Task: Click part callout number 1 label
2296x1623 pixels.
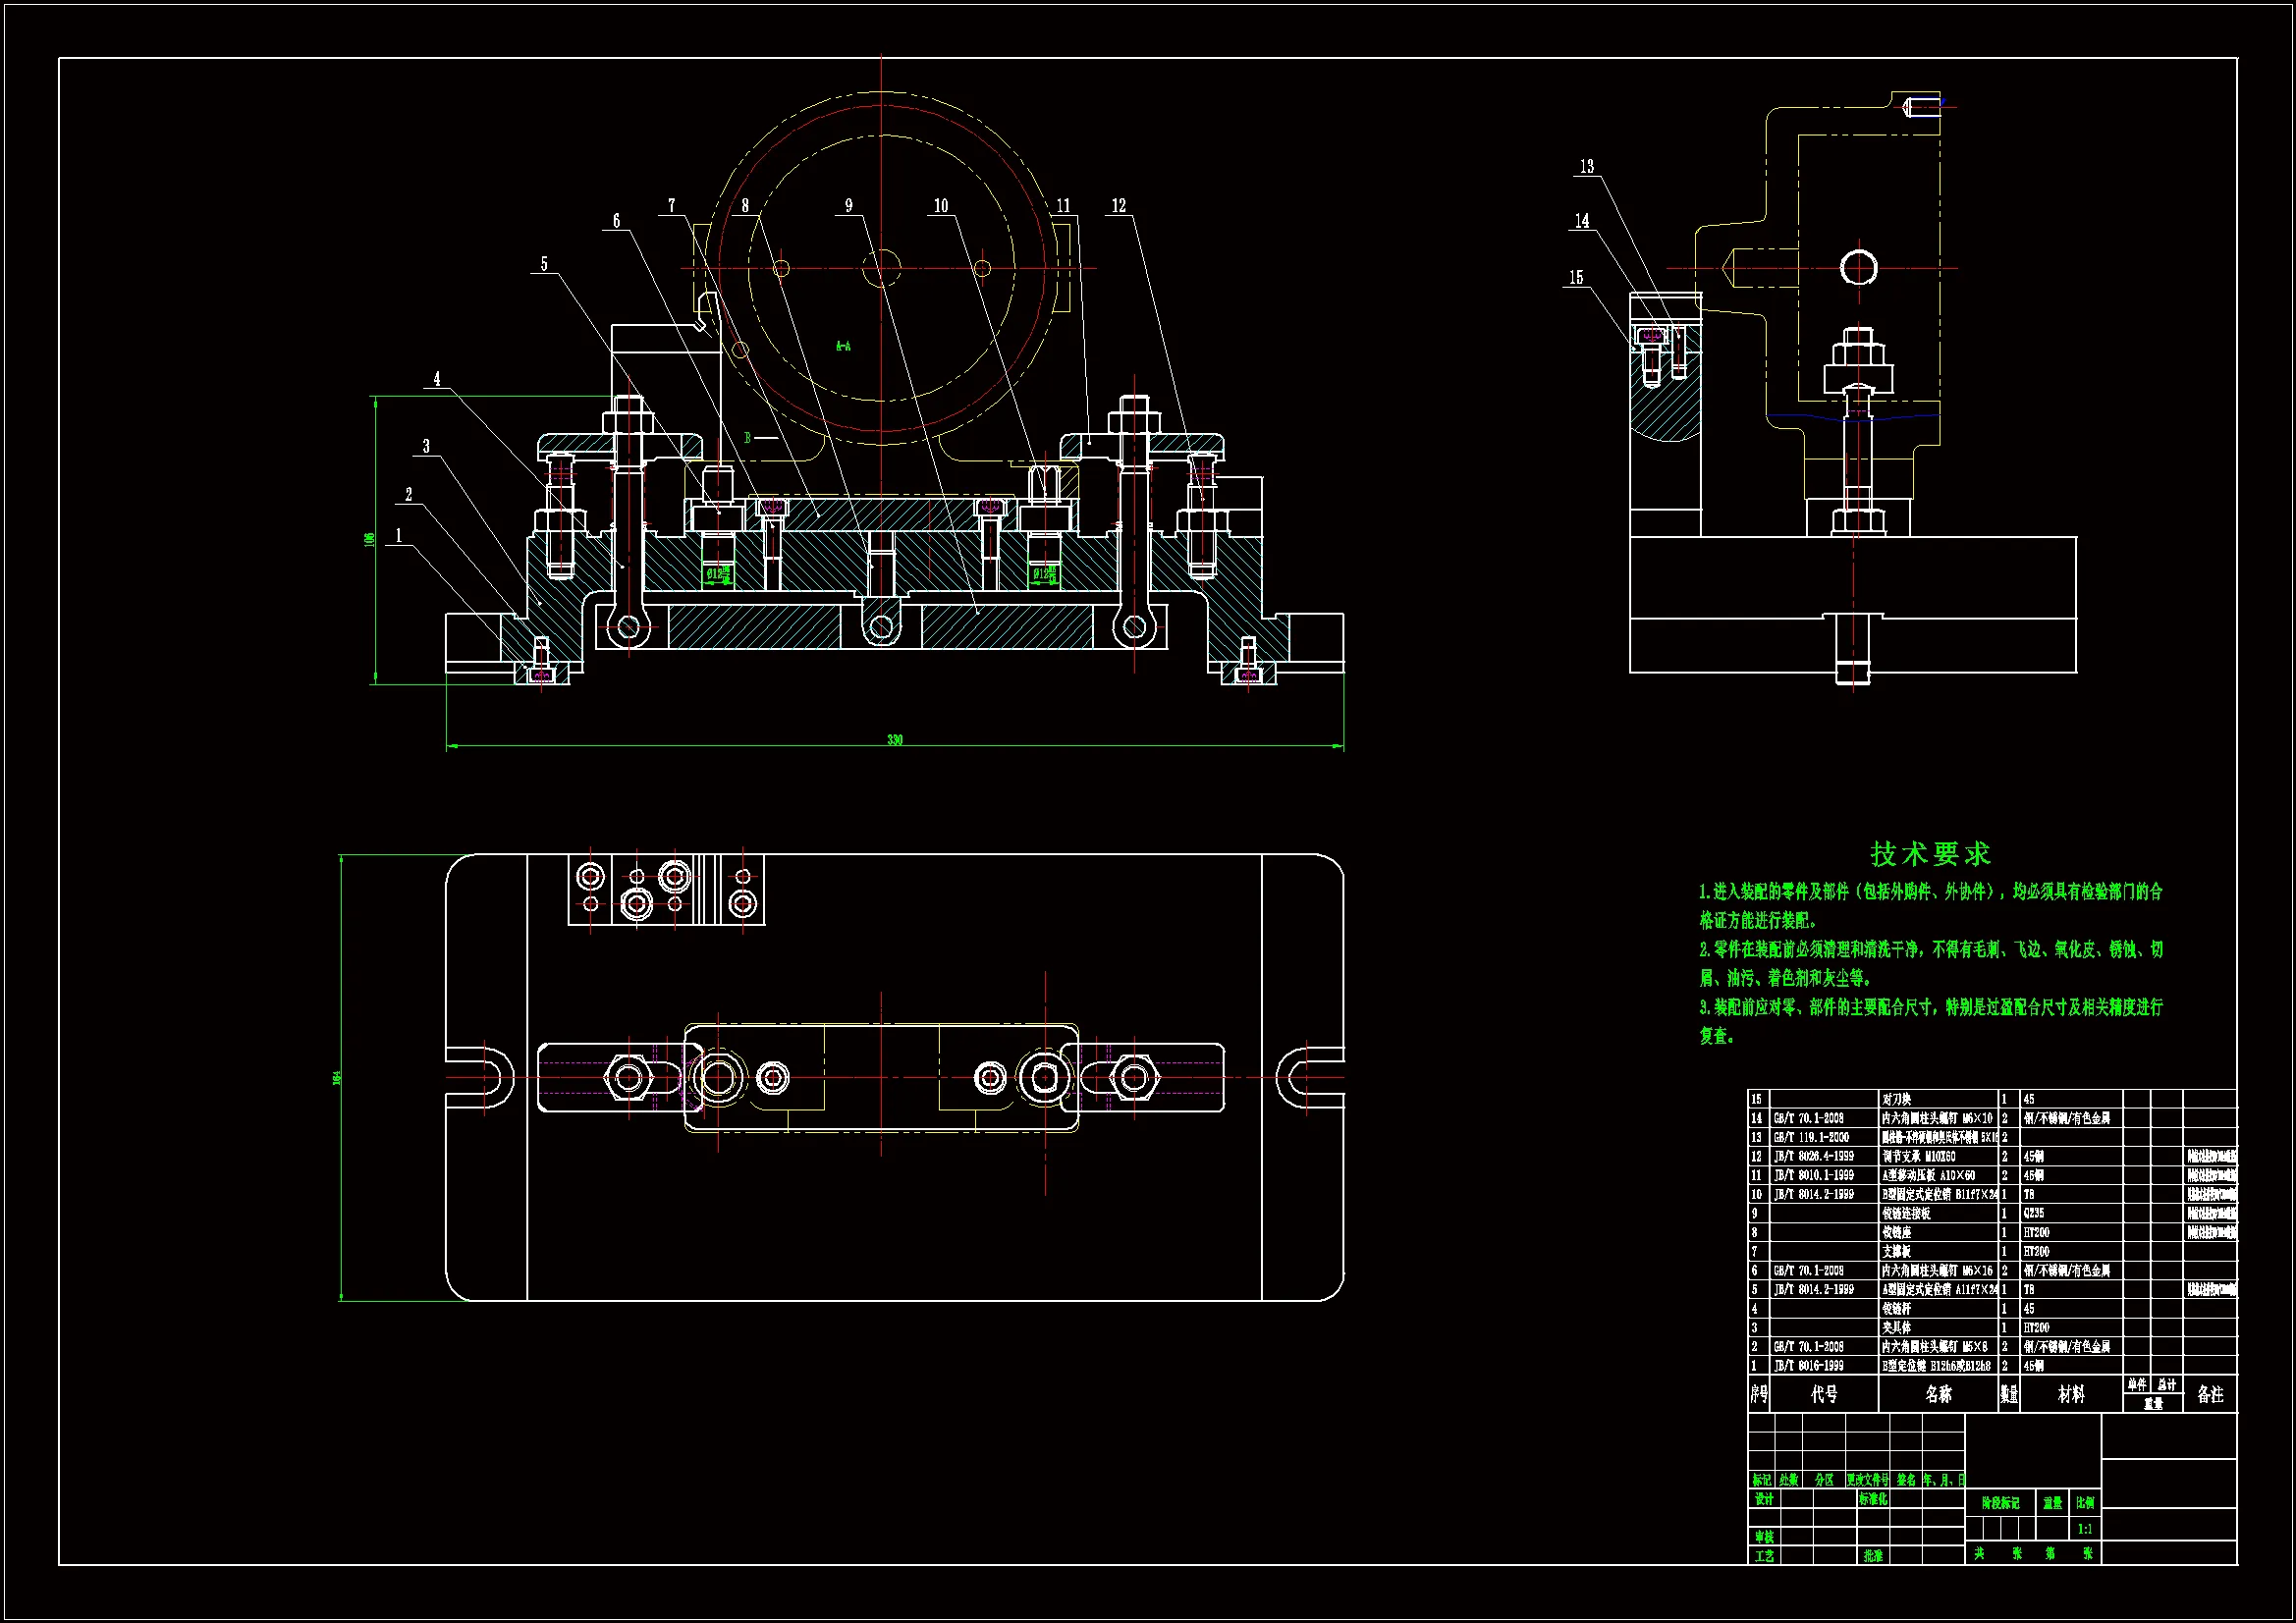Action: click(399, 536)
